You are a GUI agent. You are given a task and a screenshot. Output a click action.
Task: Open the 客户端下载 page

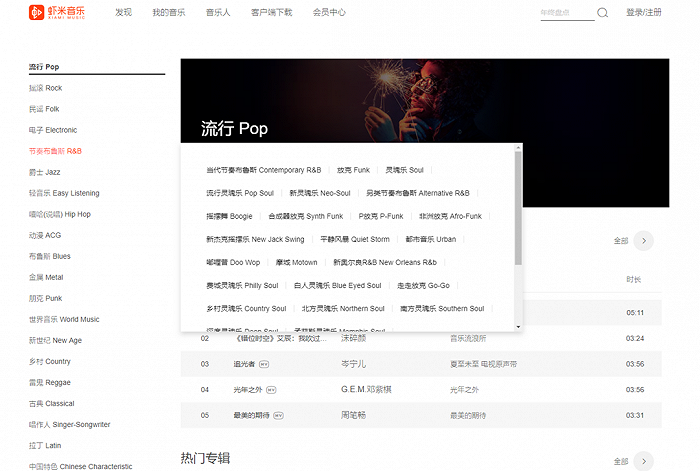point(271,13)
